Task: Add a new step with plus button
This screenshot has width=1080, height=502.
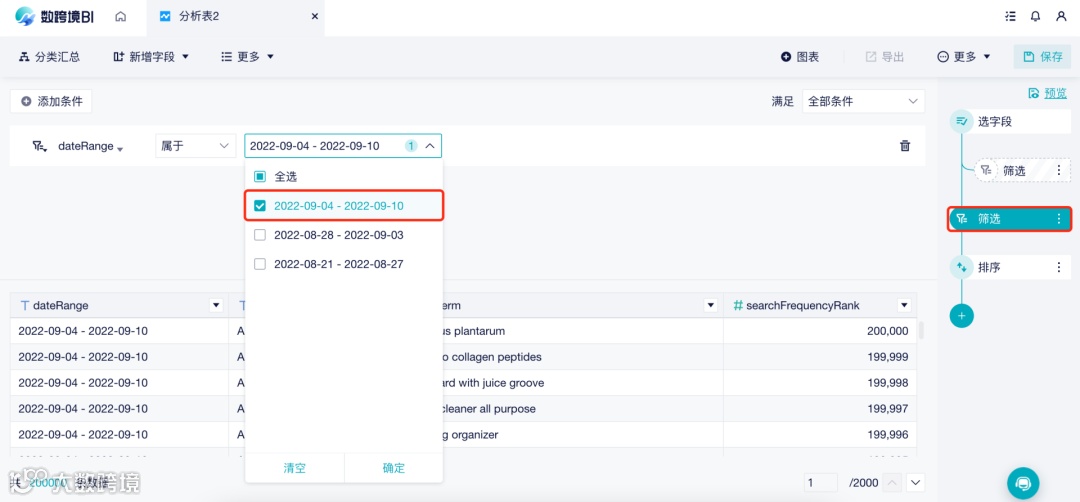Action: 962,315
